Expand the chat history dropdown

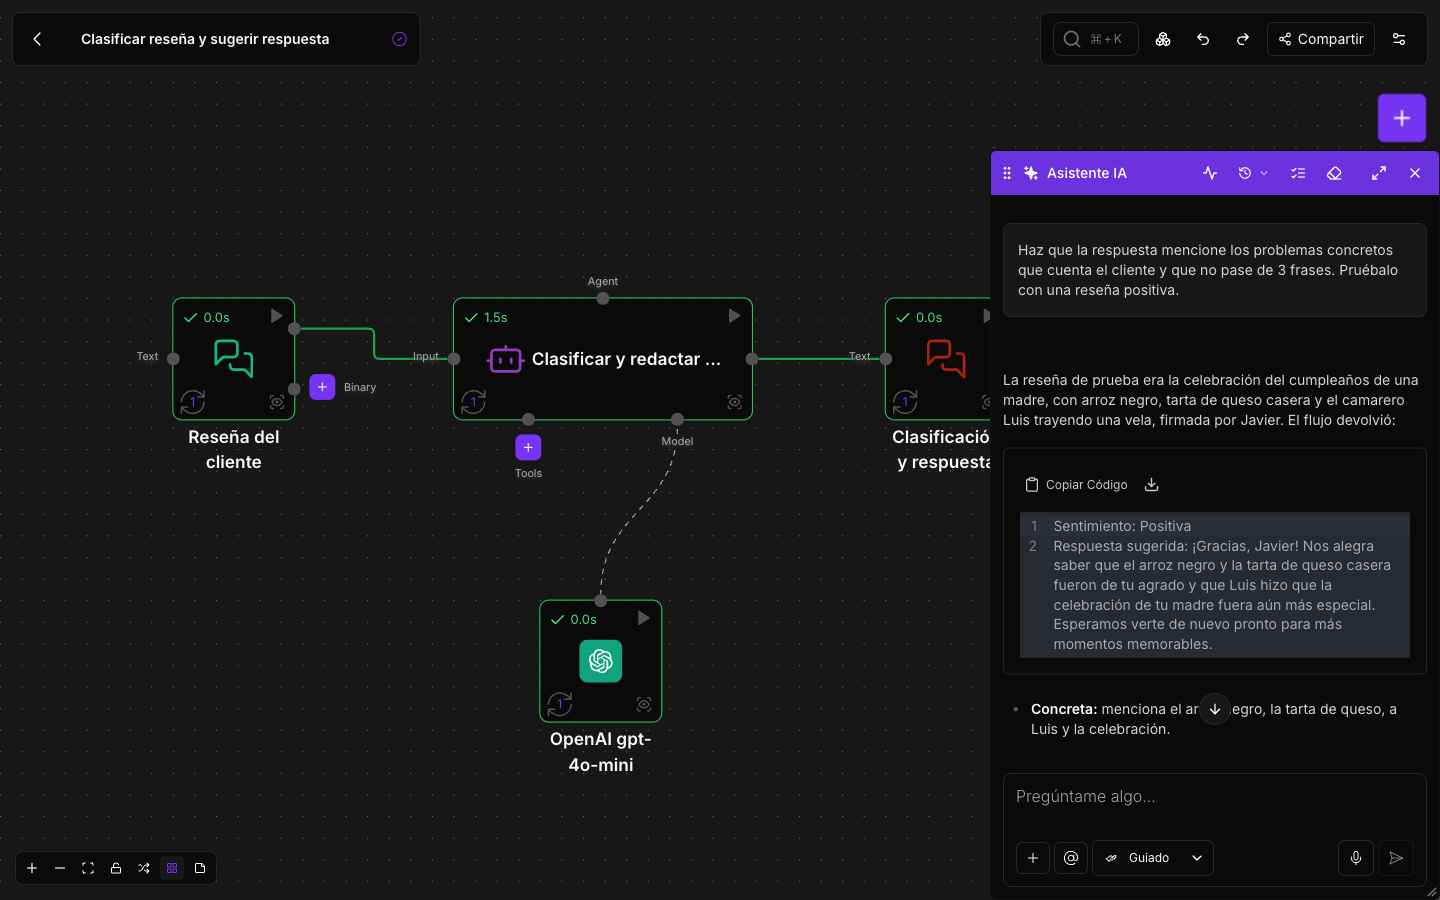click(1253, 173)
